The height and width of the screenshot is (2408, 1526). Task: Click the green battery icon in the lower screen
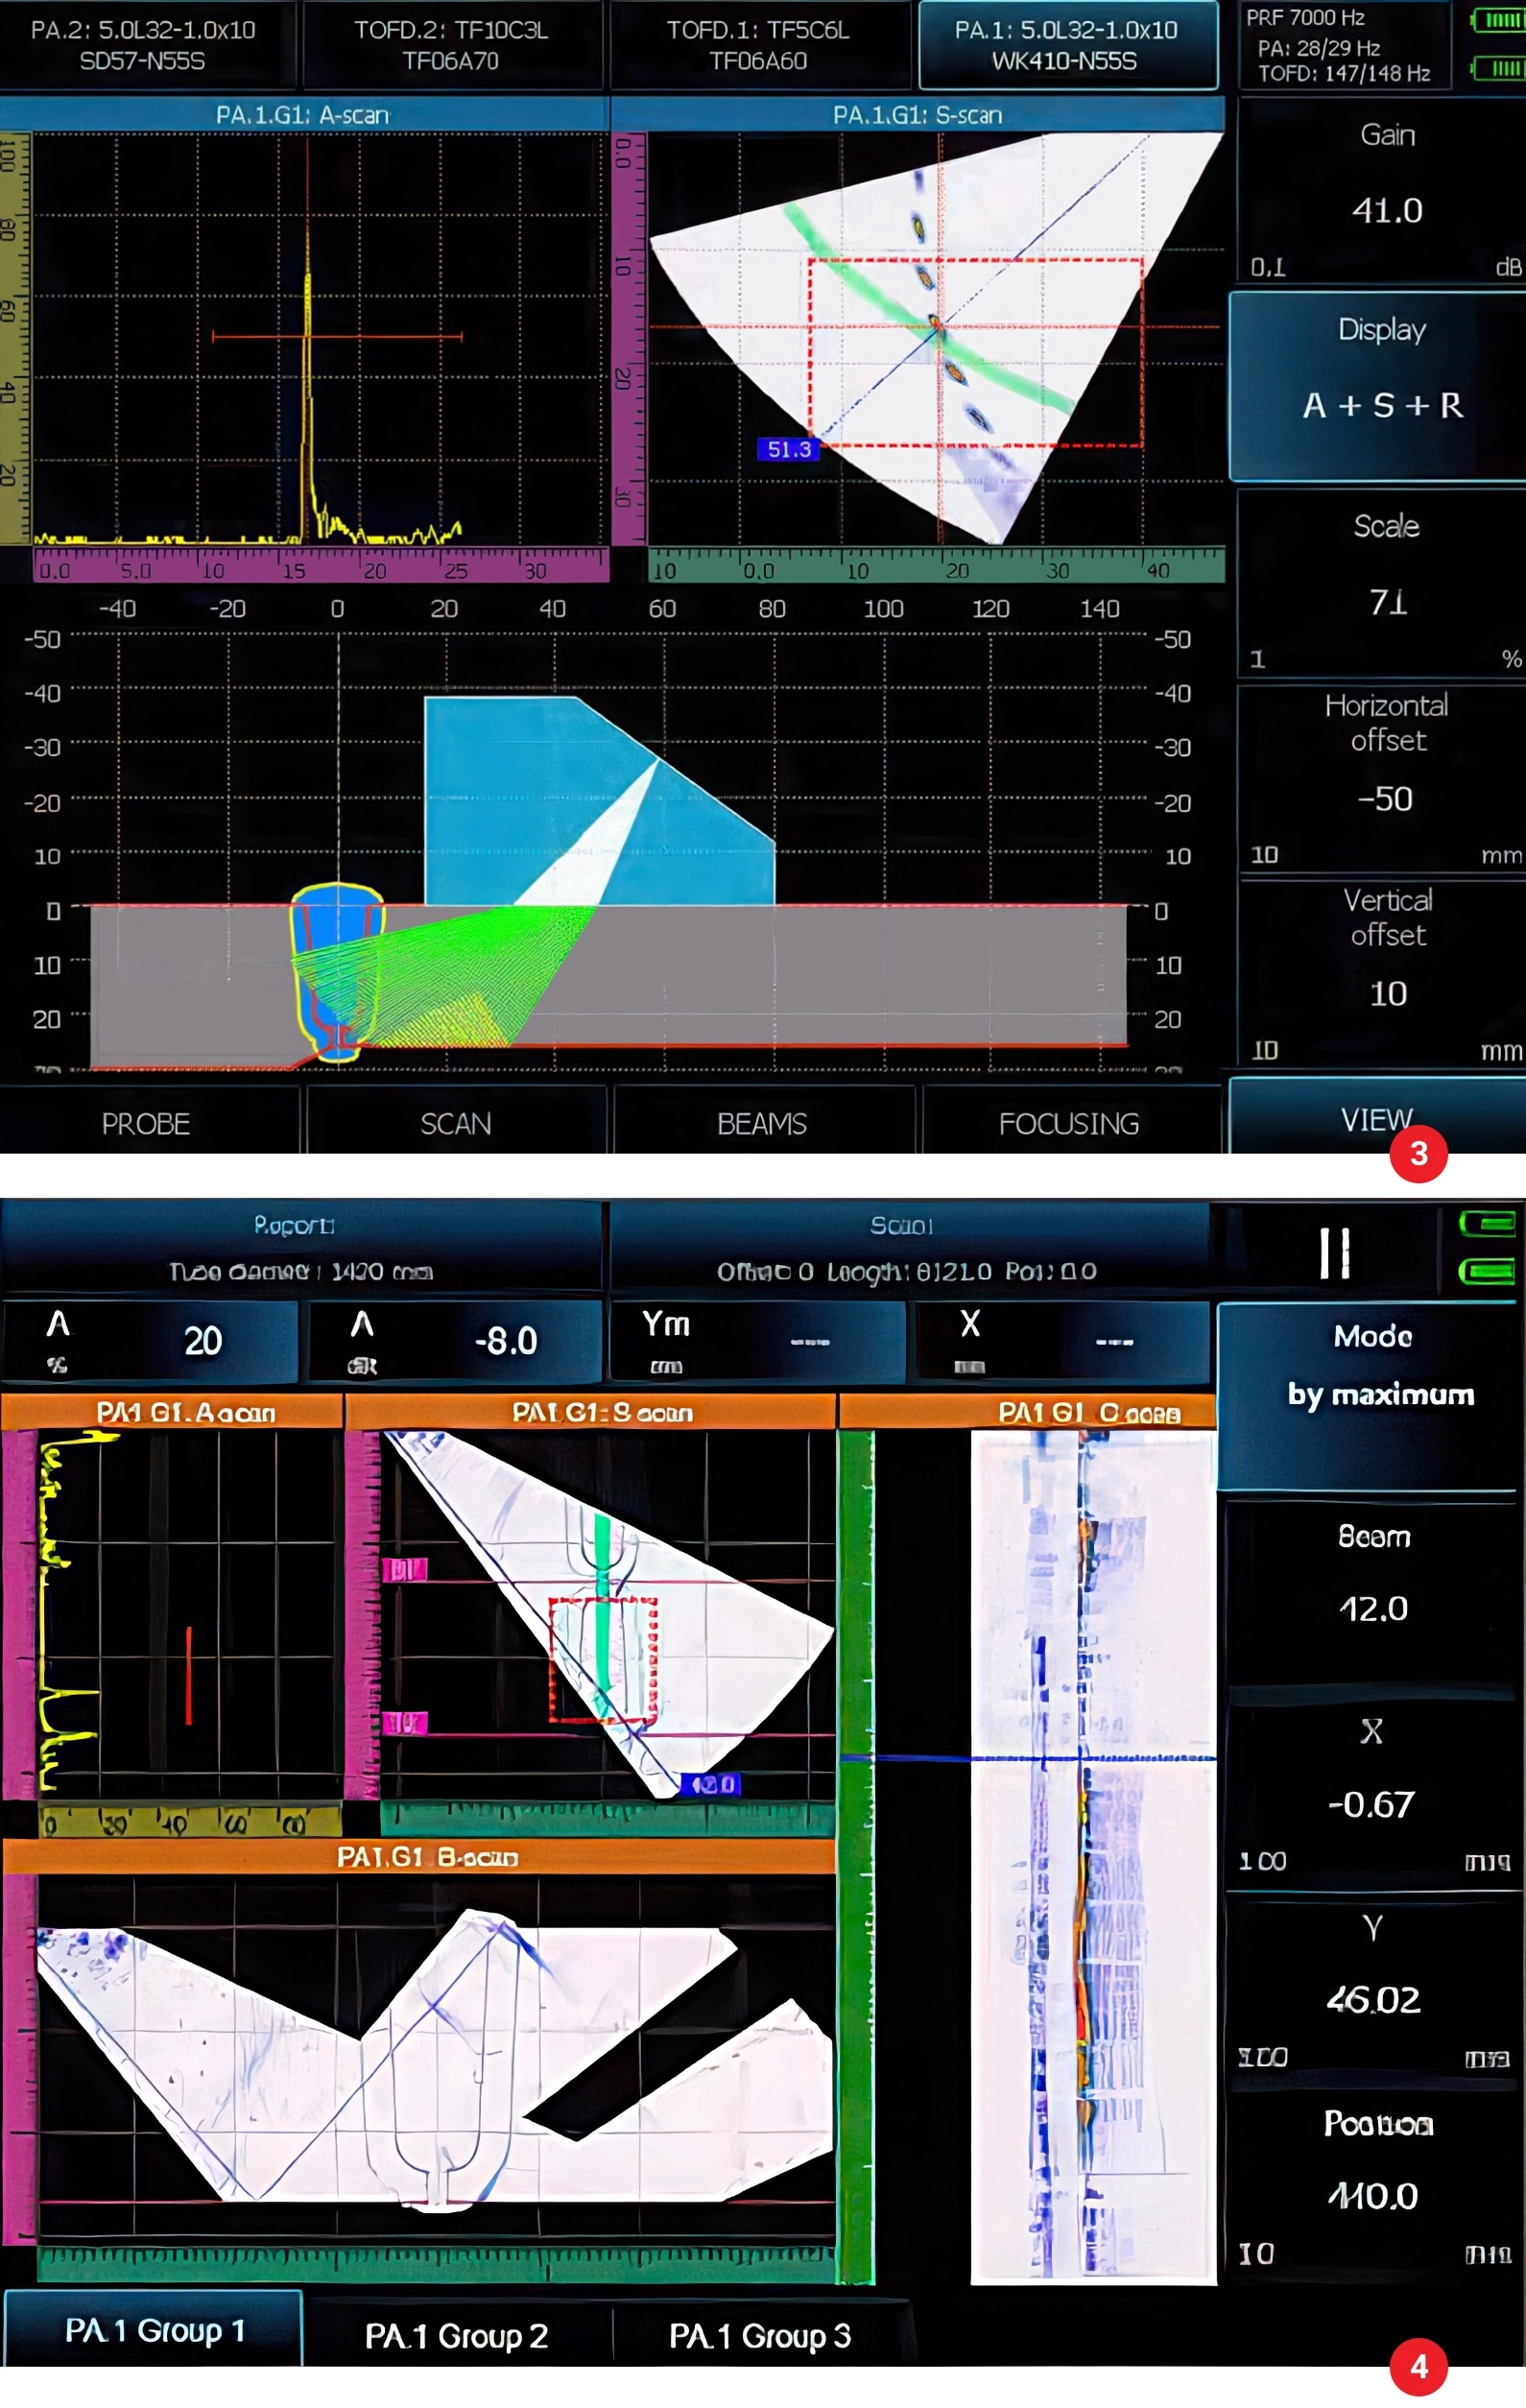coord(1487,1223)
